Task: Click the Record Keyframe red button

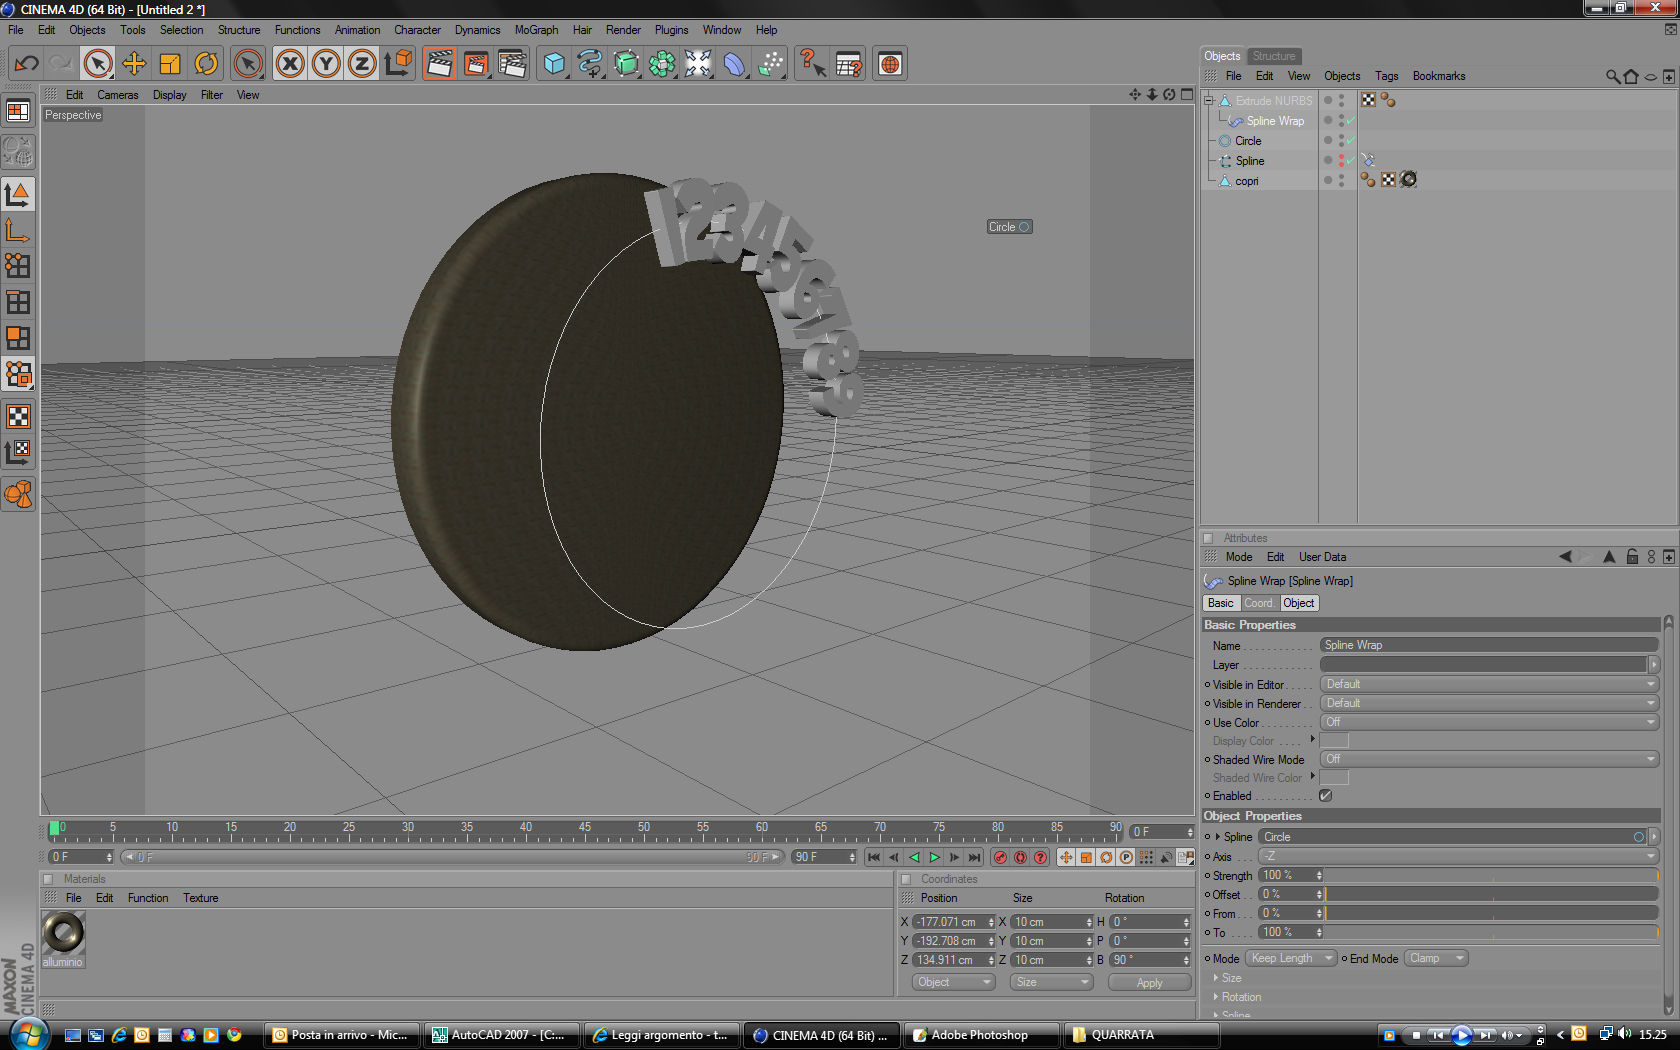Action: pyautogui.click(x=1000, y=857)
